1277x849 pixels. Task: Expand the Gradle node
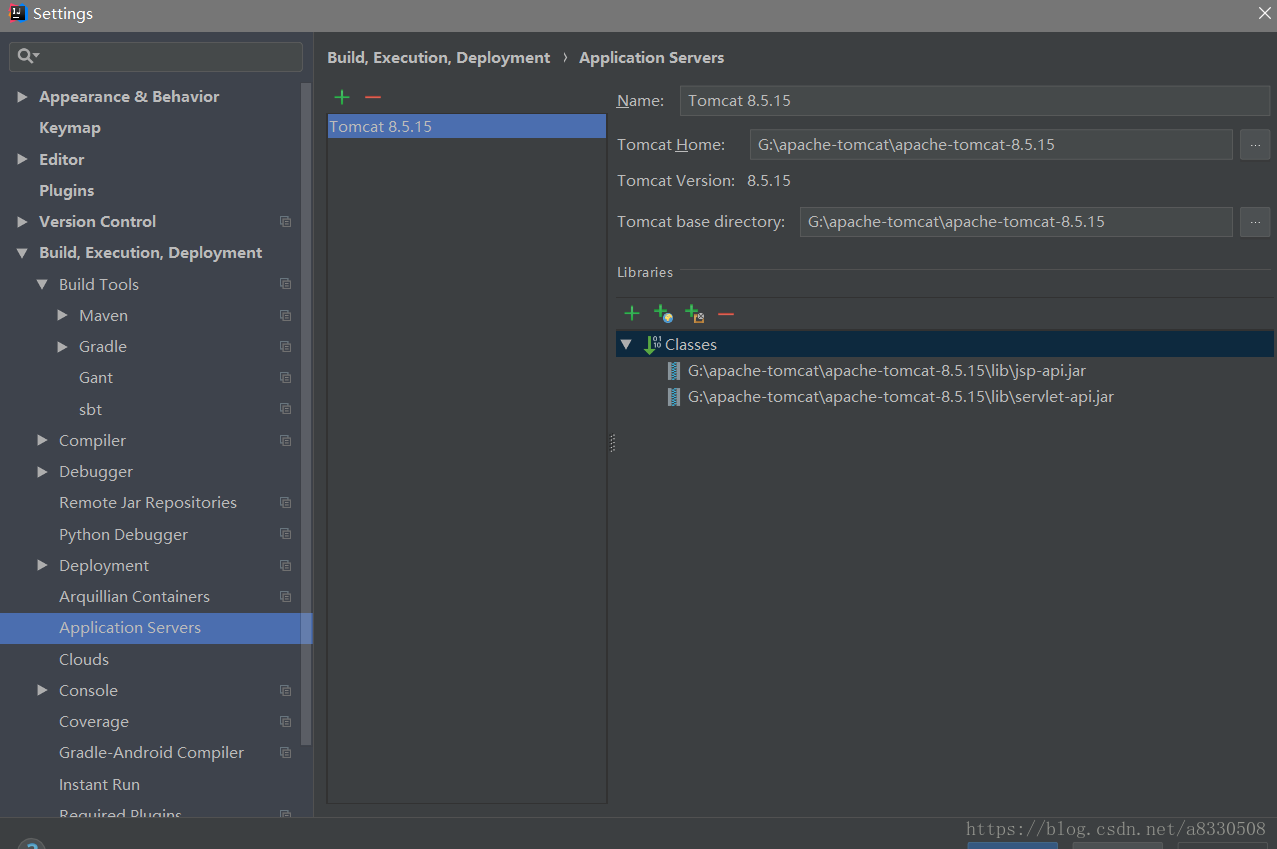(x=62, y=346)
